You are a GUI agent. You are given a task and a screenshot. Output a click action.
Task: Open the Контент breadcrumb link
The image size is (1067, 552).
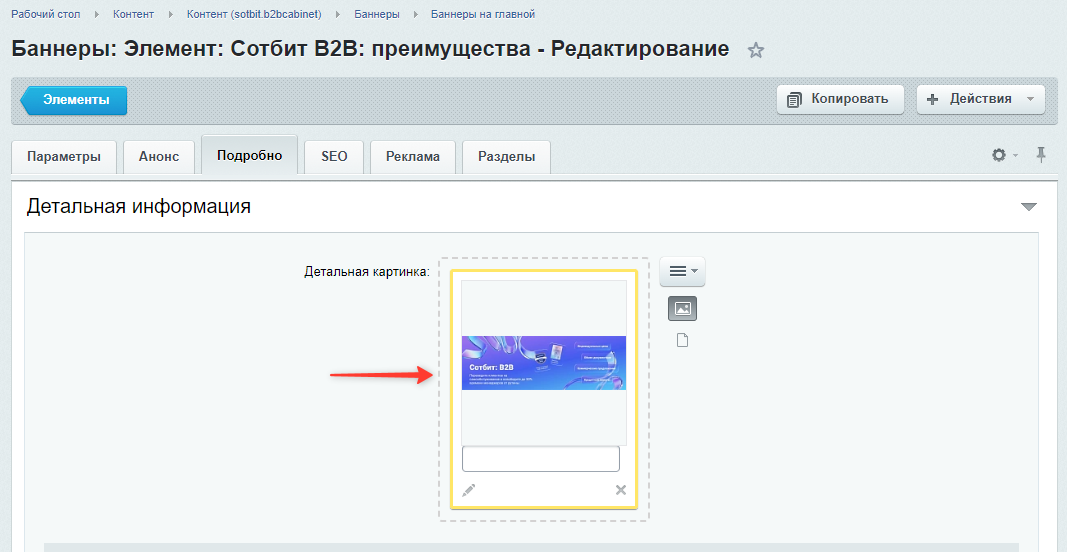tap(133, 14)
